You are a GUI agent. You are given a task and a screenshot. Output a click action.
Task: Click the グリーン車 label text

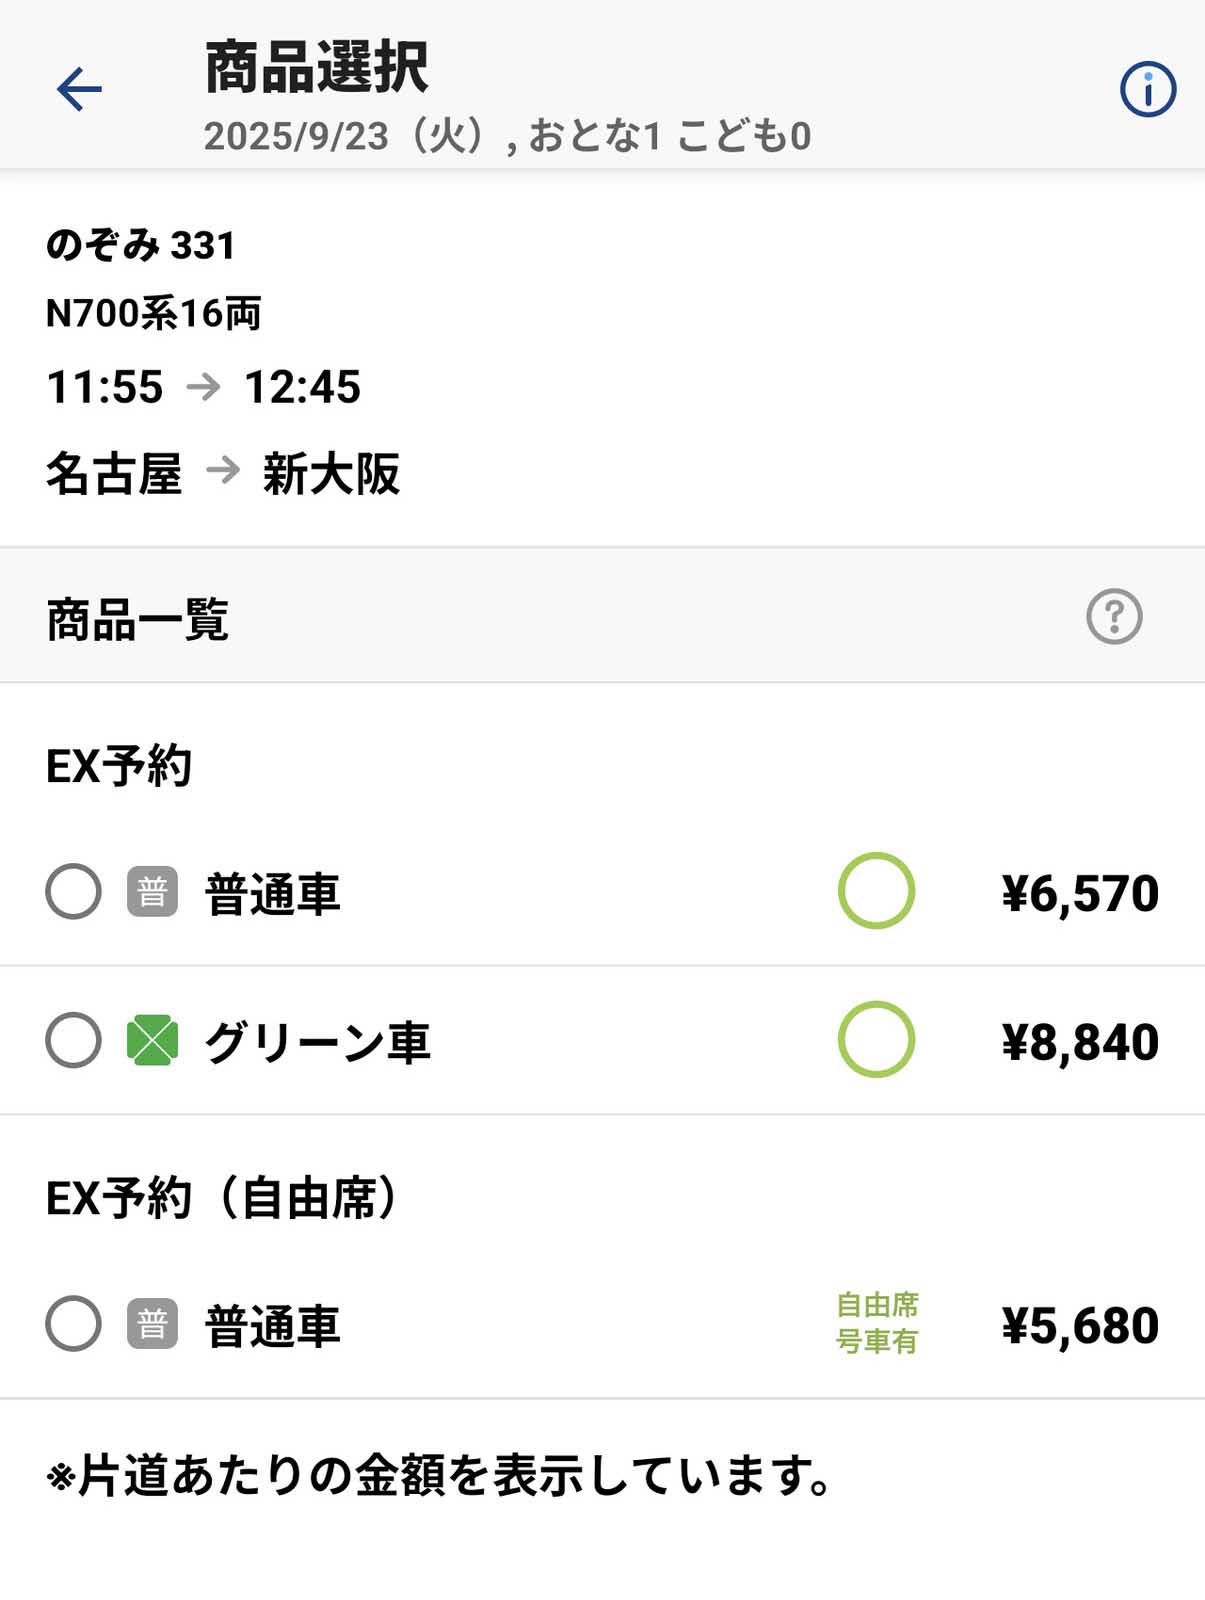(x=317, y=1042)
